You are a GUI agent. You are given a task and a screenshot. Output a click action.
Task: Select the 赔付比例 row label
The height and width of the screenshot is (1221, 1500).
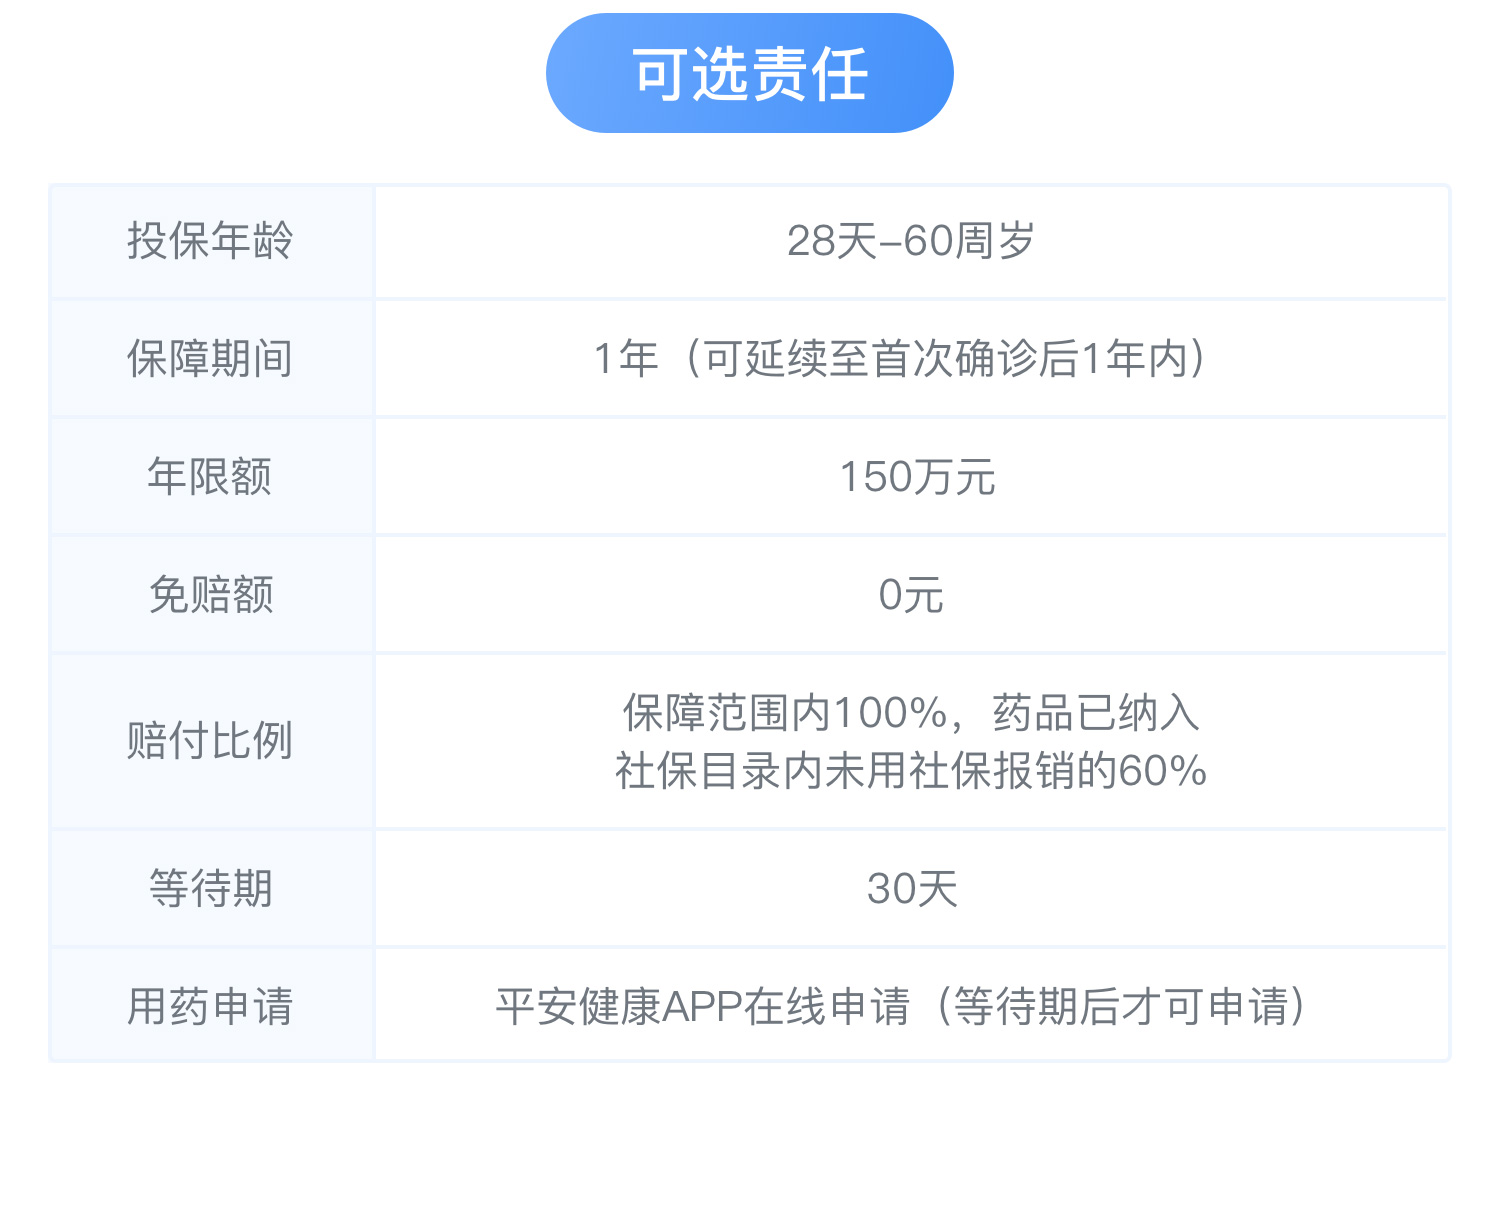tap(210, 741)
